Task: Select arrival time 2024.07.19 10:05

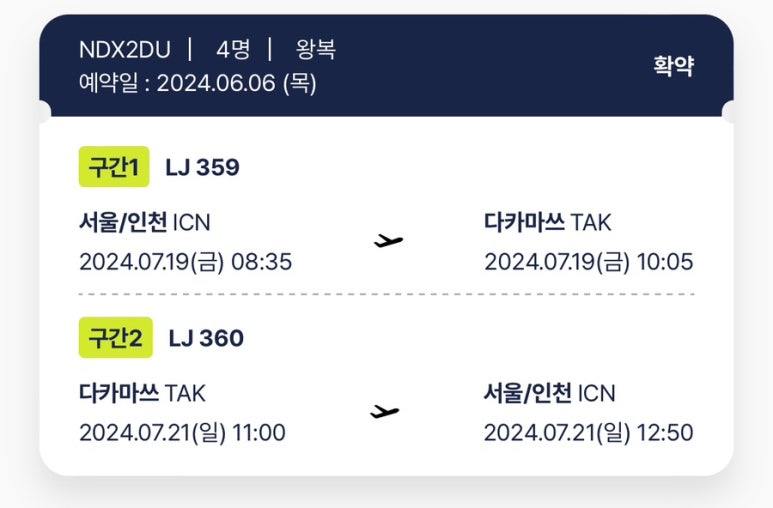Action: point(589,262)
